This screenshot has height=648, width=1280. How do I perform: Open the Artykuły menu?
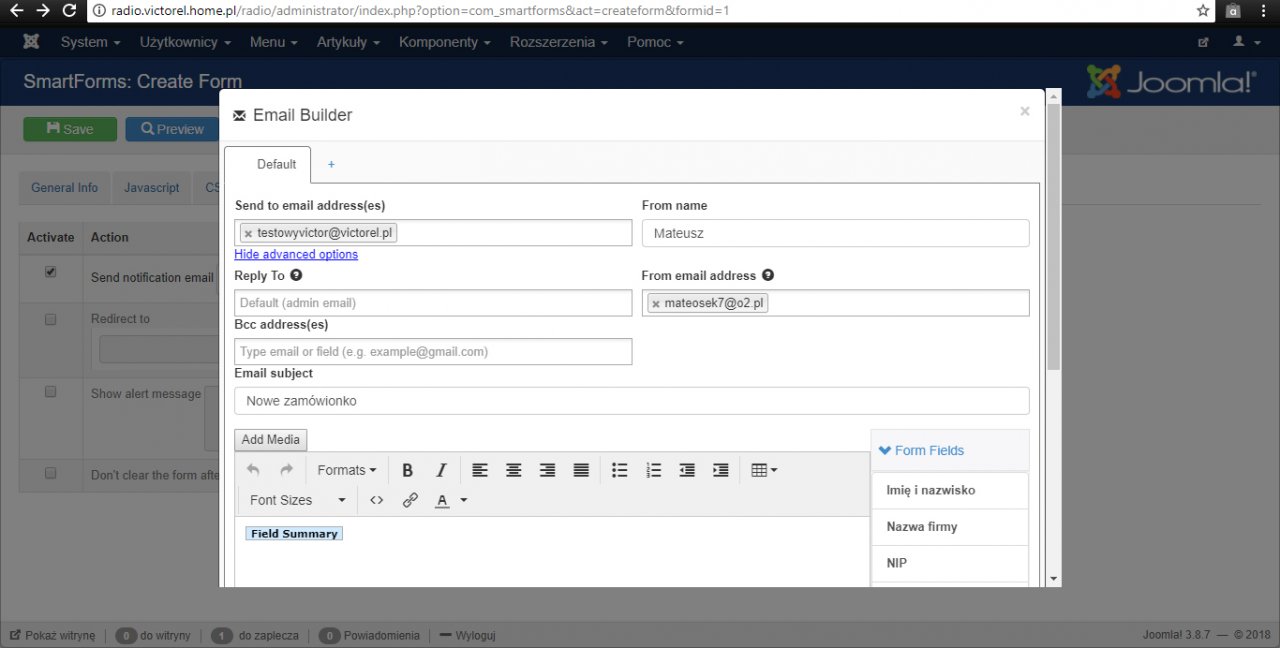(348, 42)
